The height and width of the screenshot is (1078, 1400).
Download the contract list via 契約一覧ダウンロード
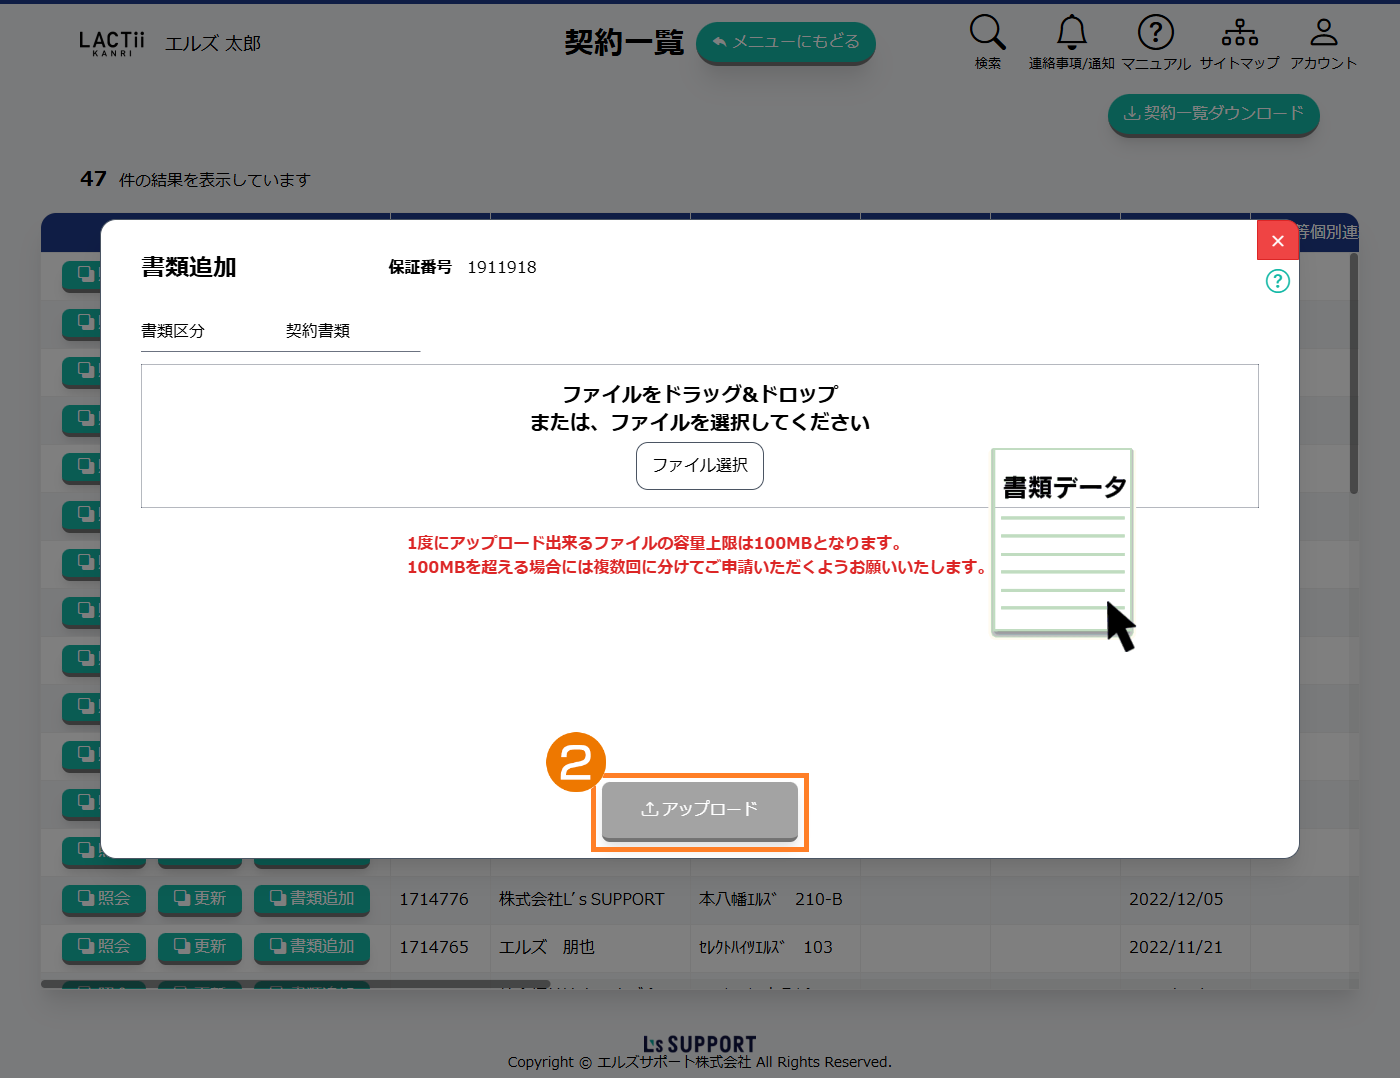click(x=1213, y=114)
